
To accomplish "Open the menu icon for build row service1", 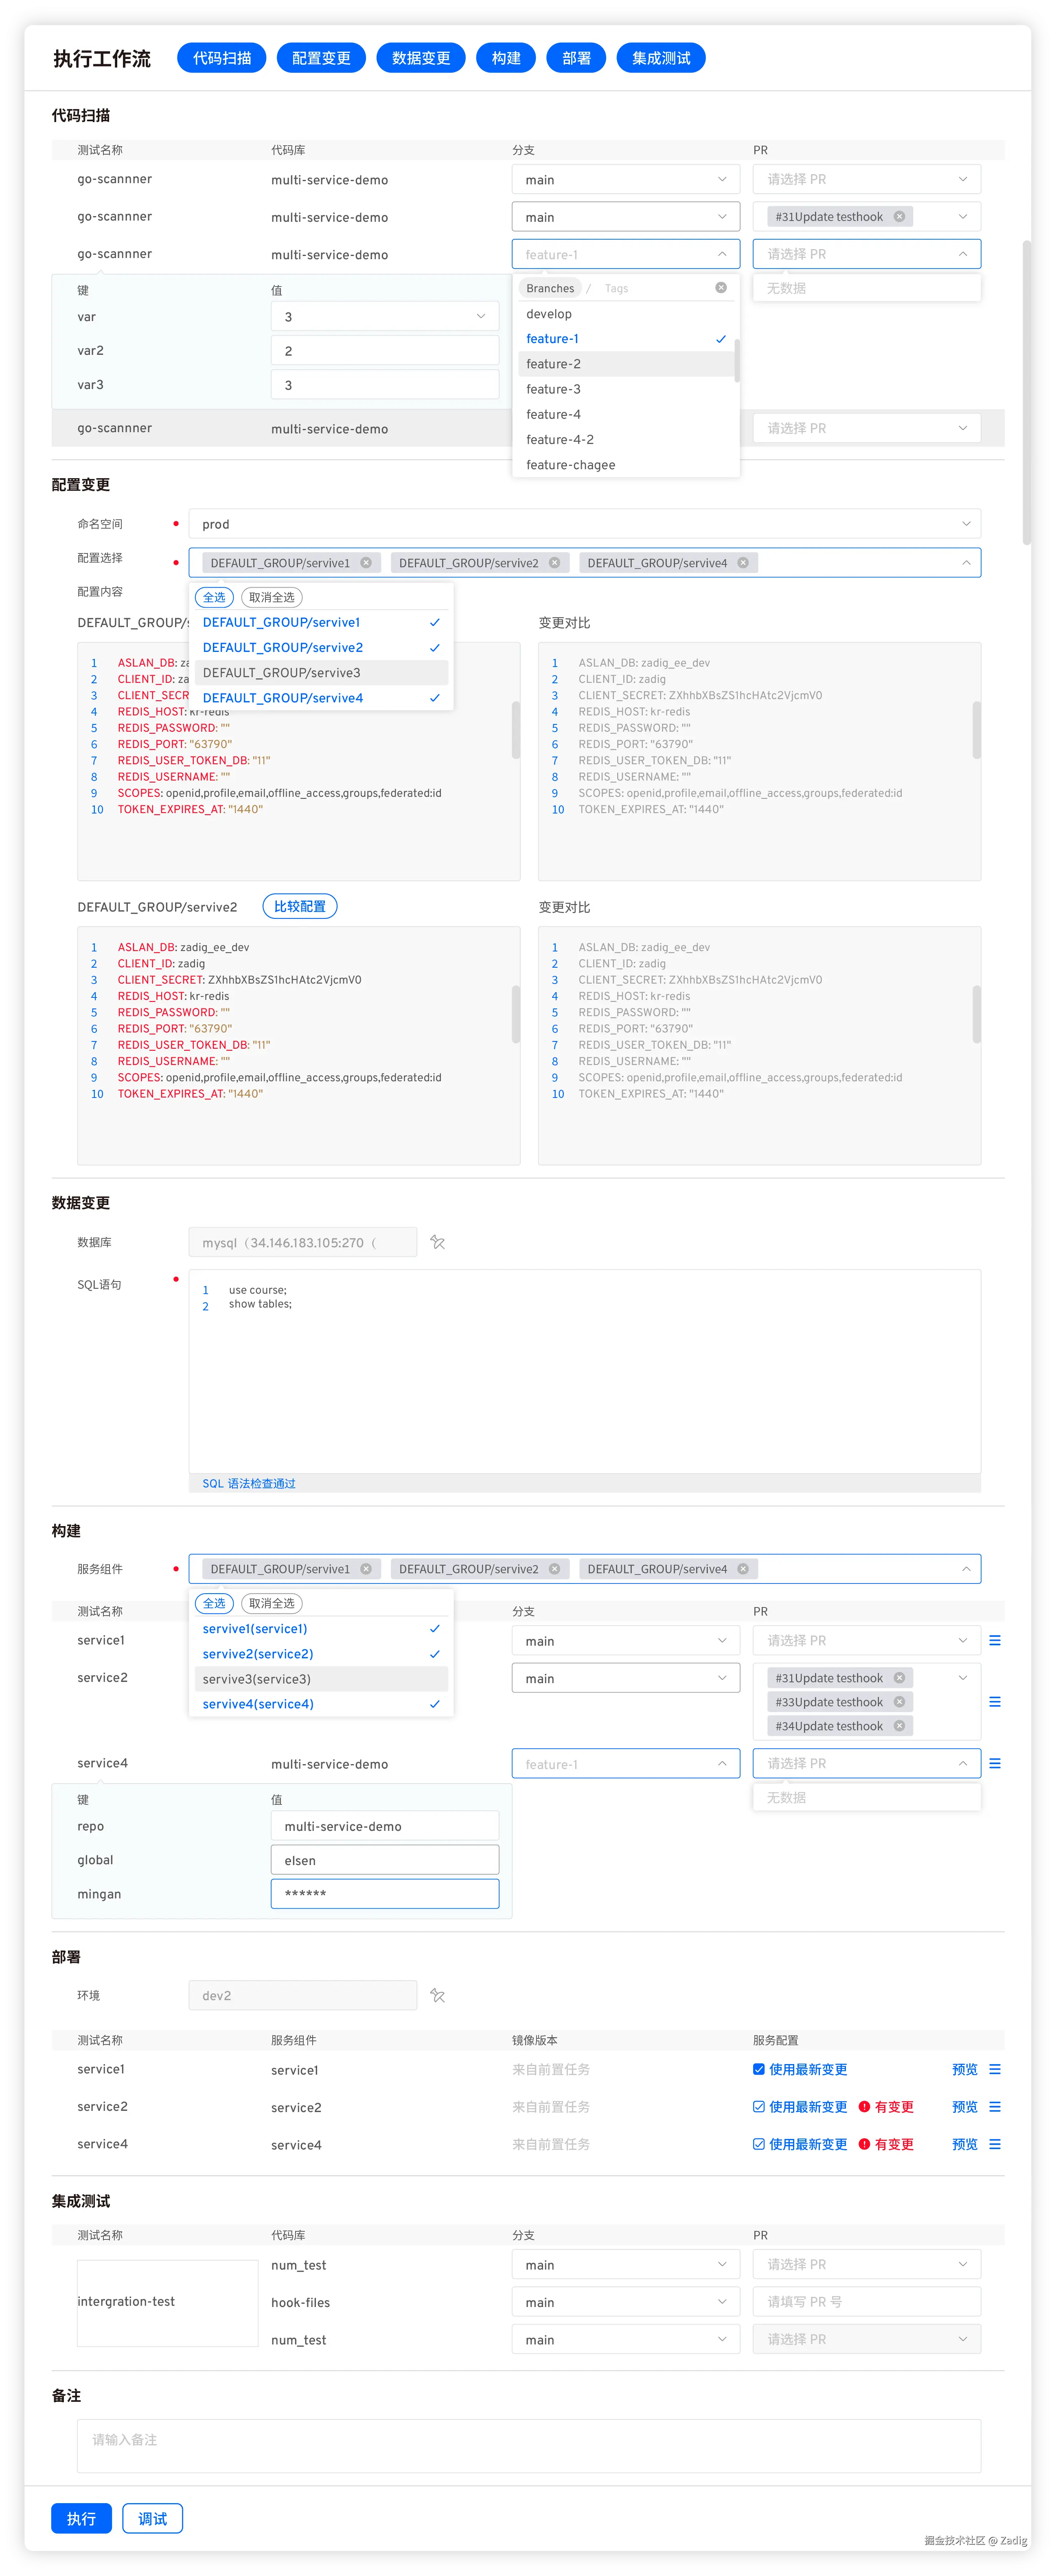I will [995, 1640].
